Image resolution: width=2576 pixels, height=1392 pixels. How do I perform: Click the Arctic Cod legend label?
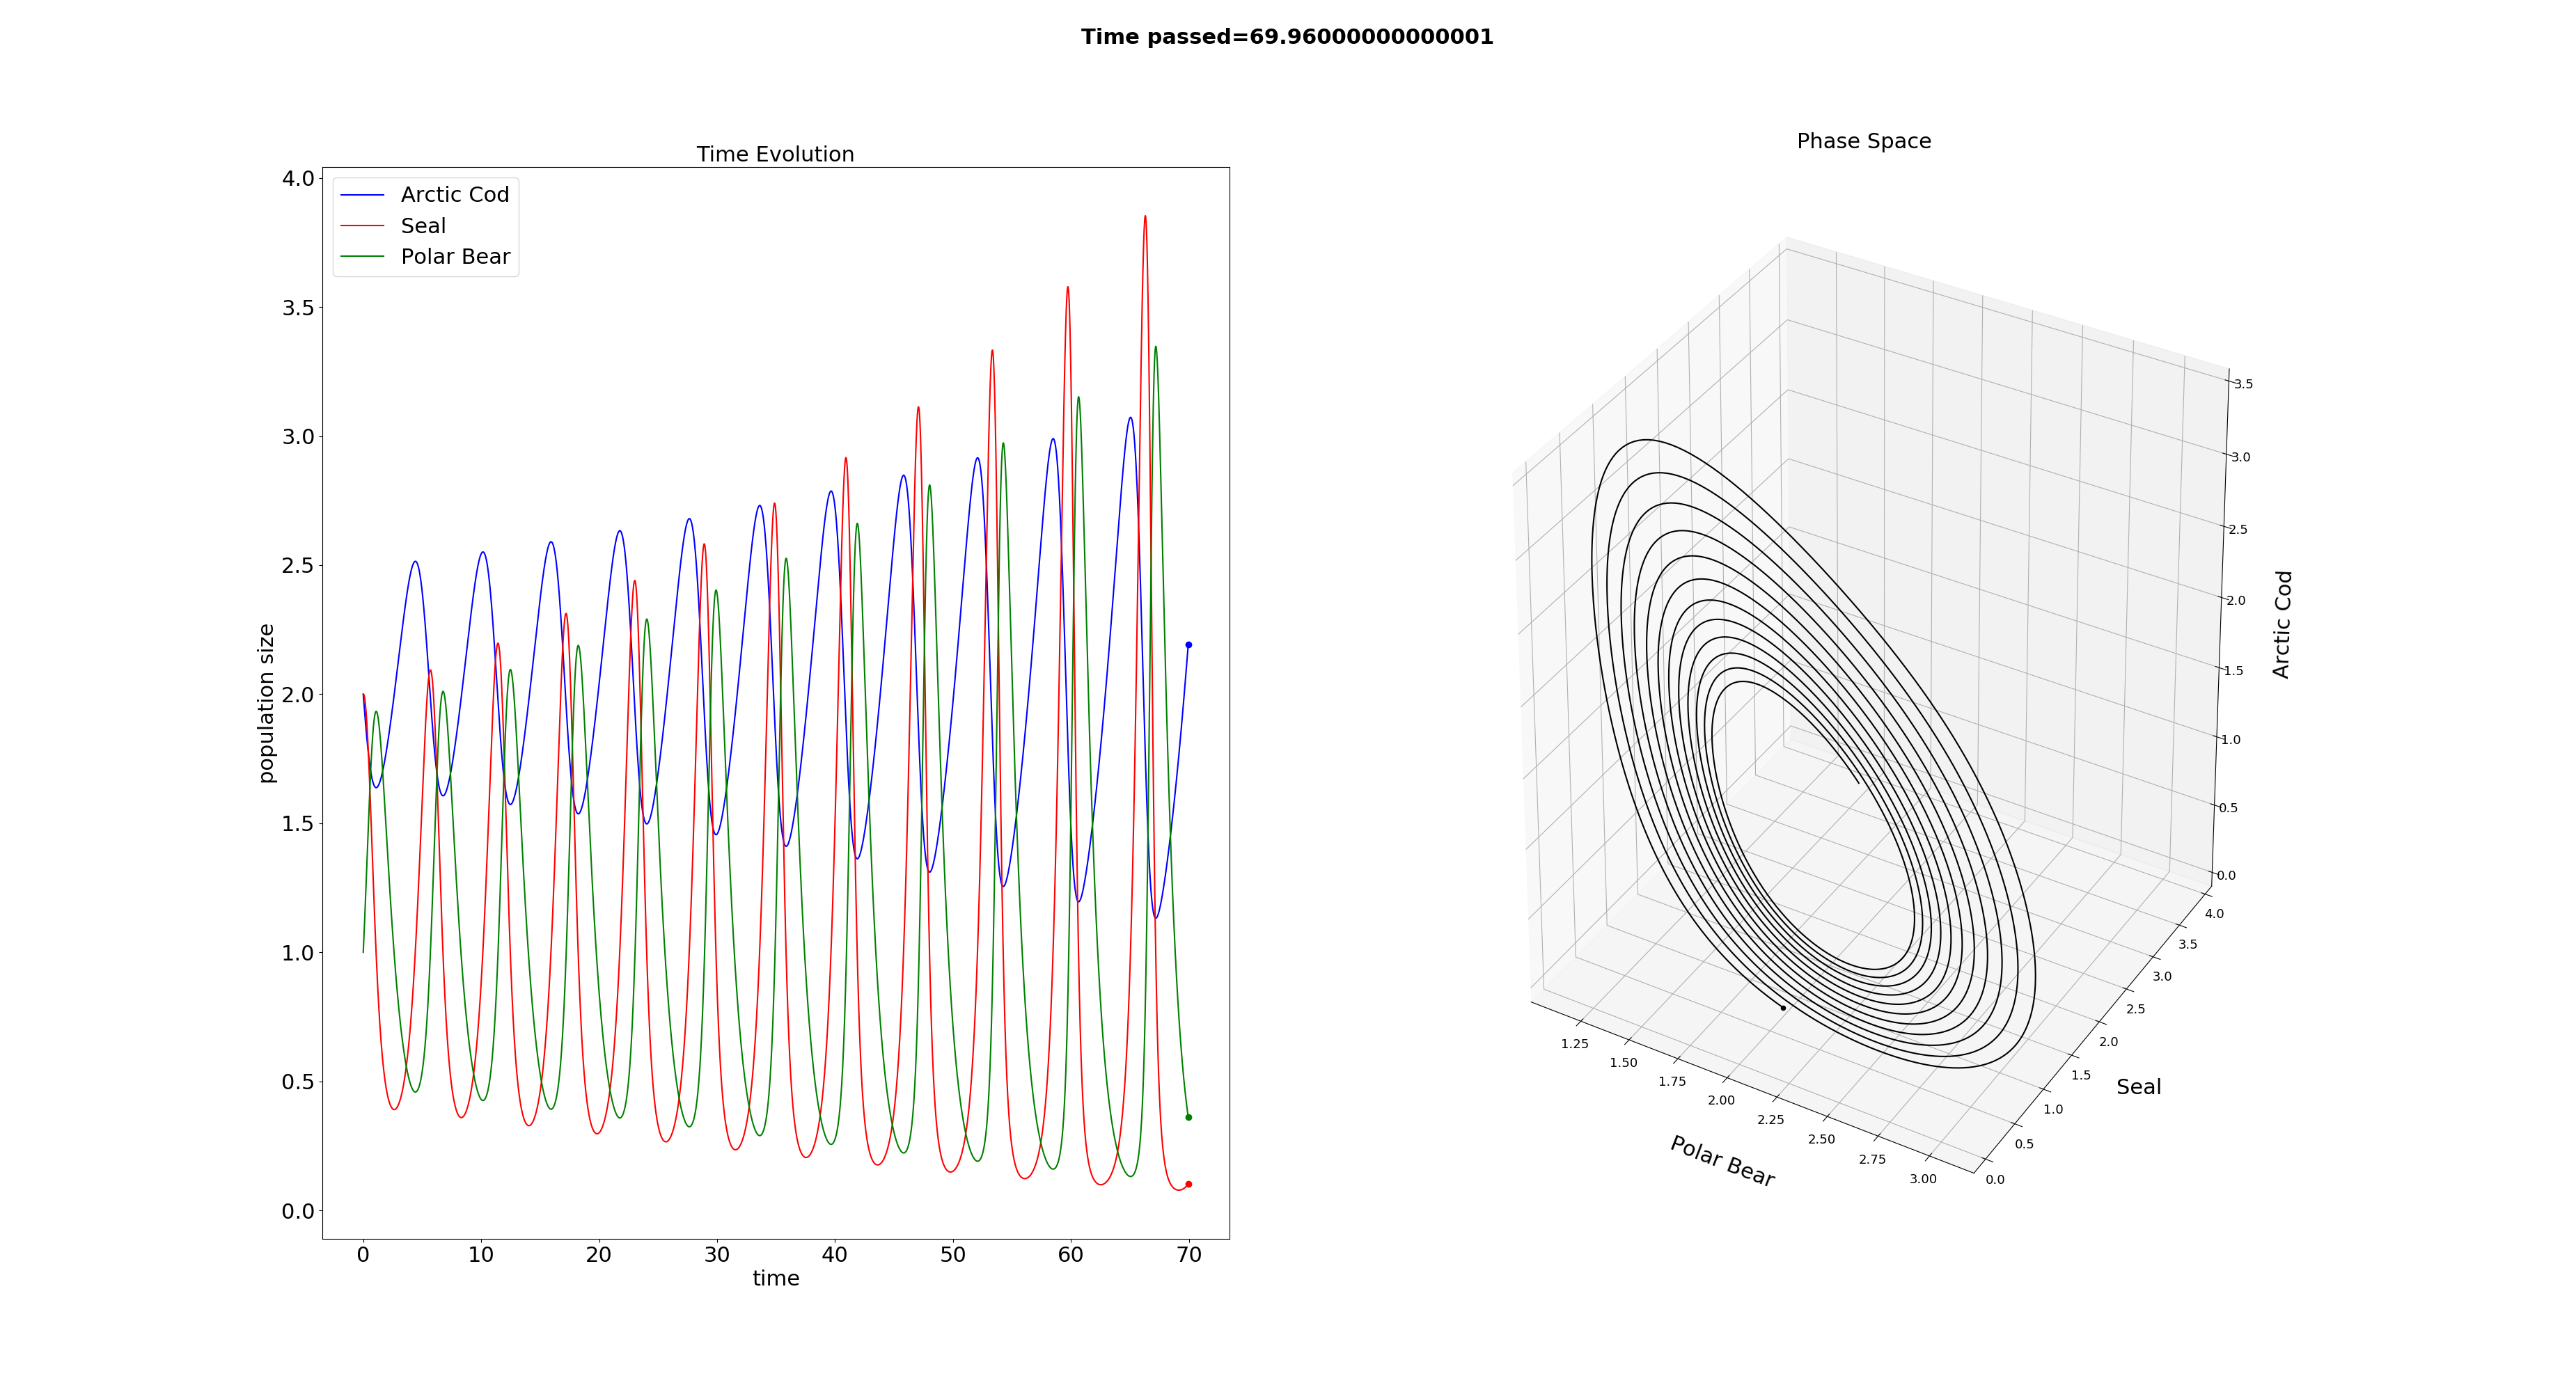[x=455, y=195]
